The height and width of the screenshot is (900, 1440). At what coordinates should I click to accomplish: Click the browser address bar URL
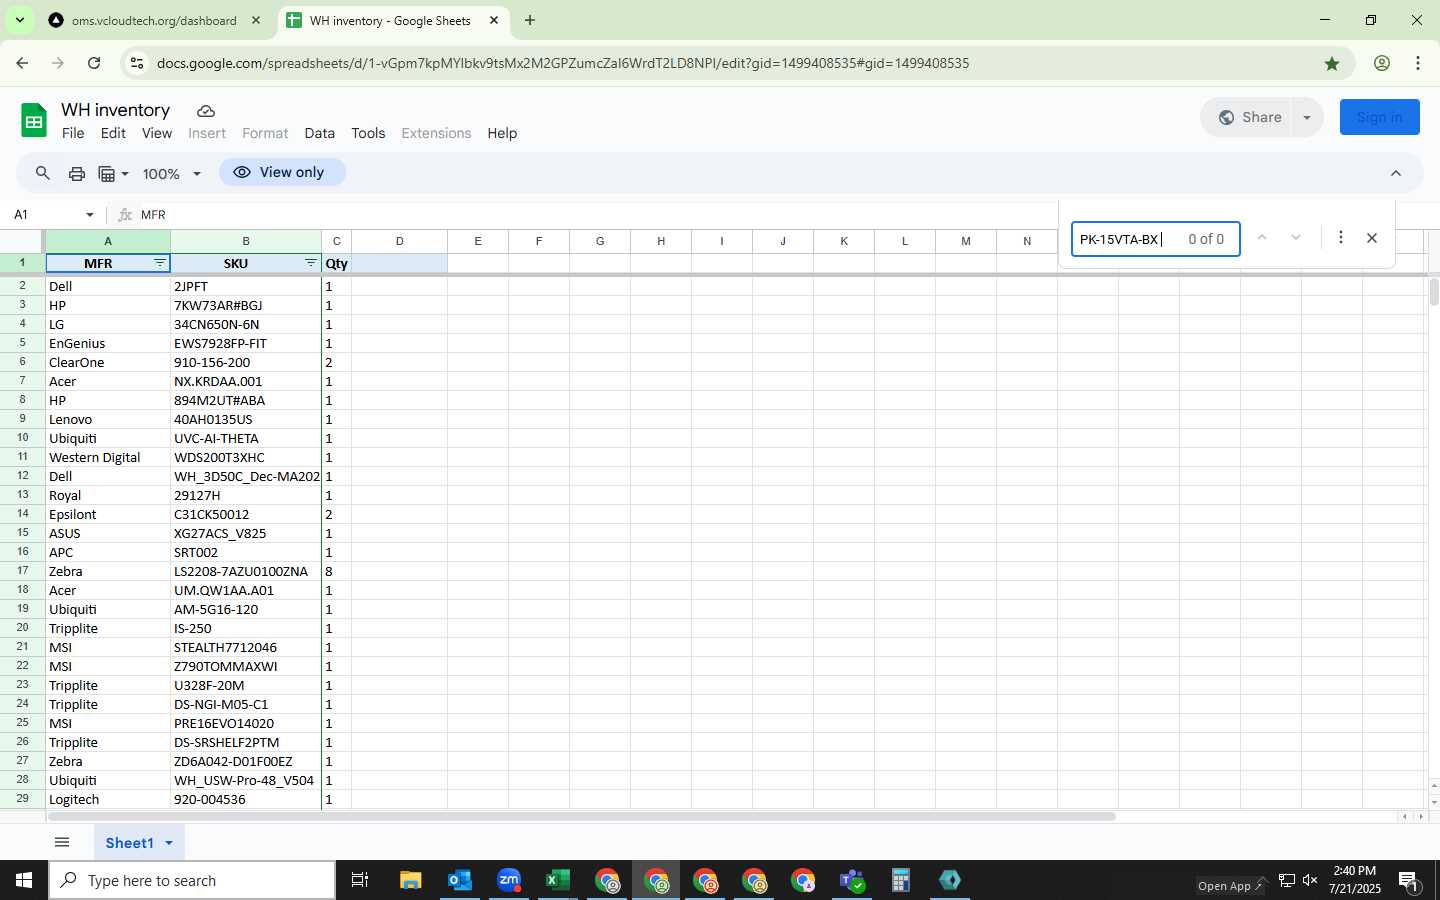[x=563, y=63]
